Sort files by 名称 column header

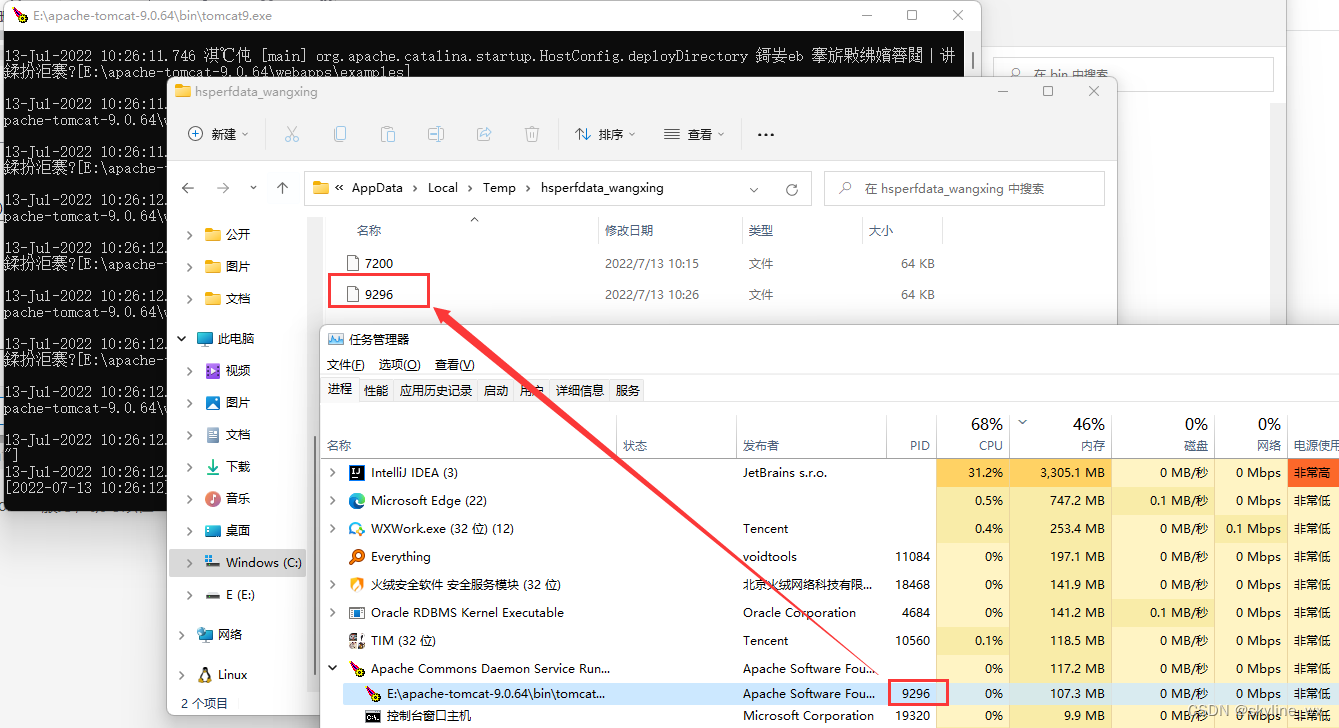[x=369, y=231]
